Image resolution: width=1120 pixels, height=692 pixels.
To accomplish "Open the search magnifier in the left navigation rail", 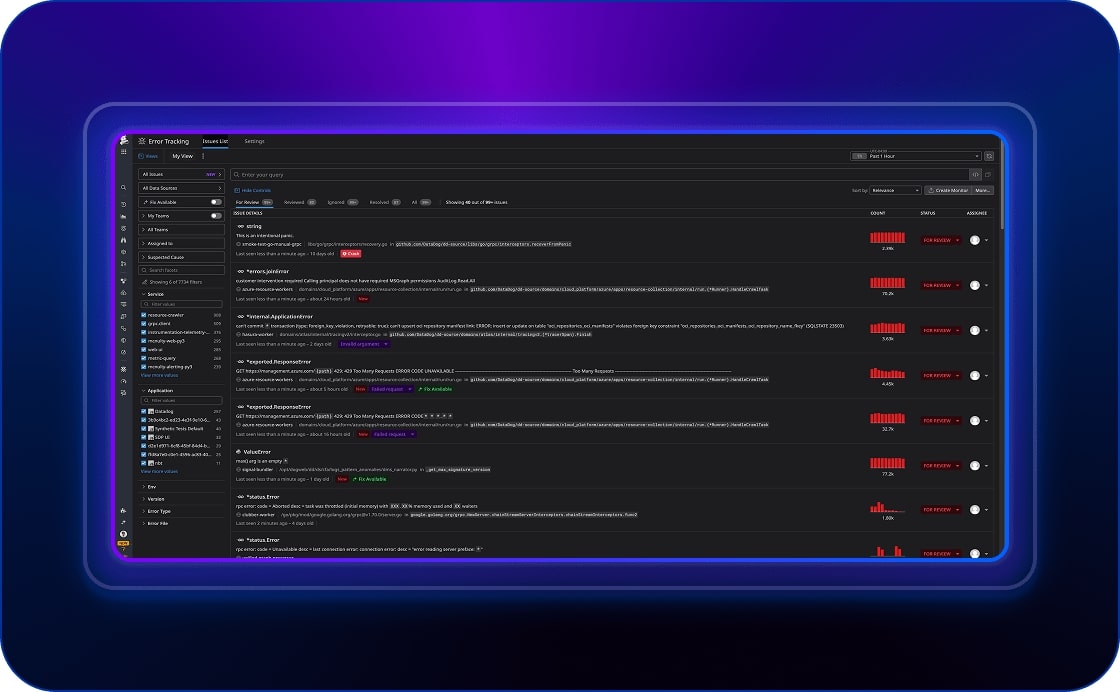I will tap(123, 188).
